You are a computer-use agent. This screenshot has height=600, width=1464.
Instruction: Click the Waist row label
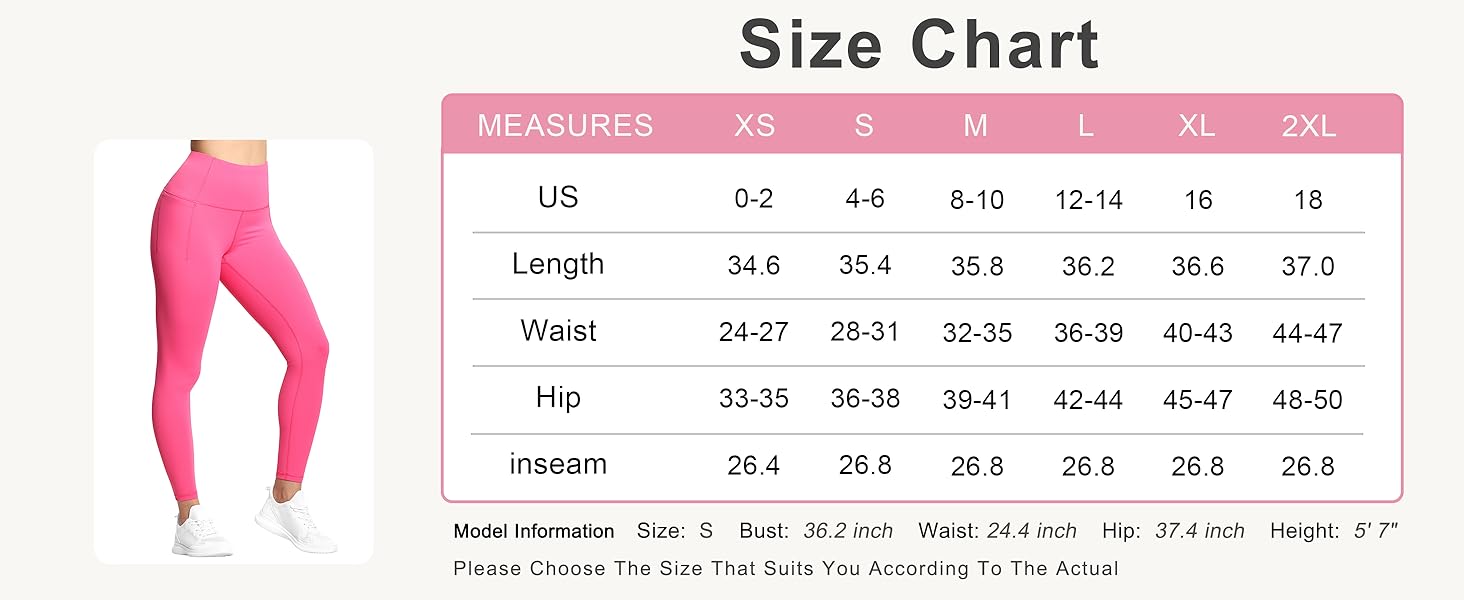[x=558, y=331]
